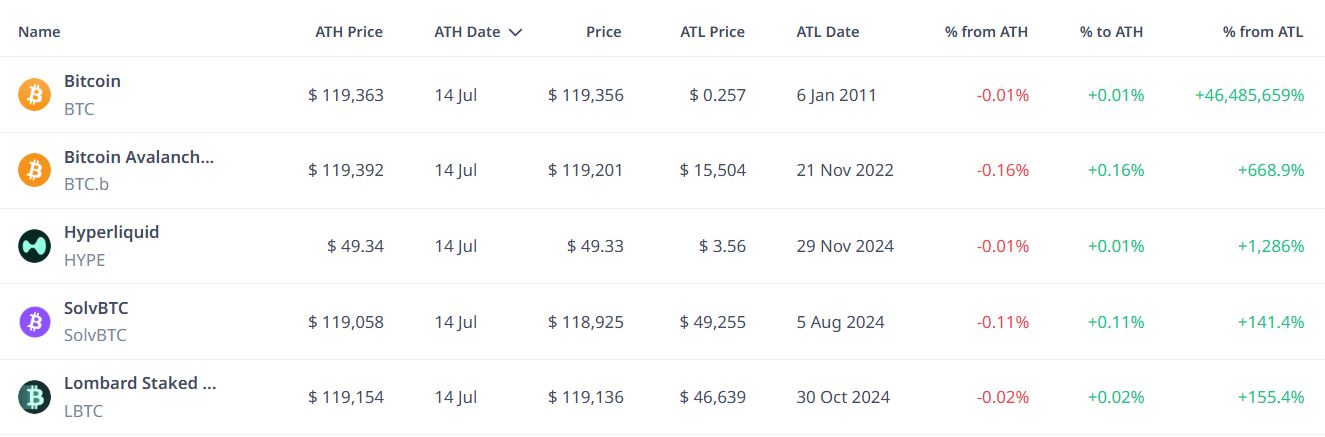Image resolution: width=1325 pixels, height=437 pixels.
Task: Sort by % to ATH column
Action: pos(1111,32)
